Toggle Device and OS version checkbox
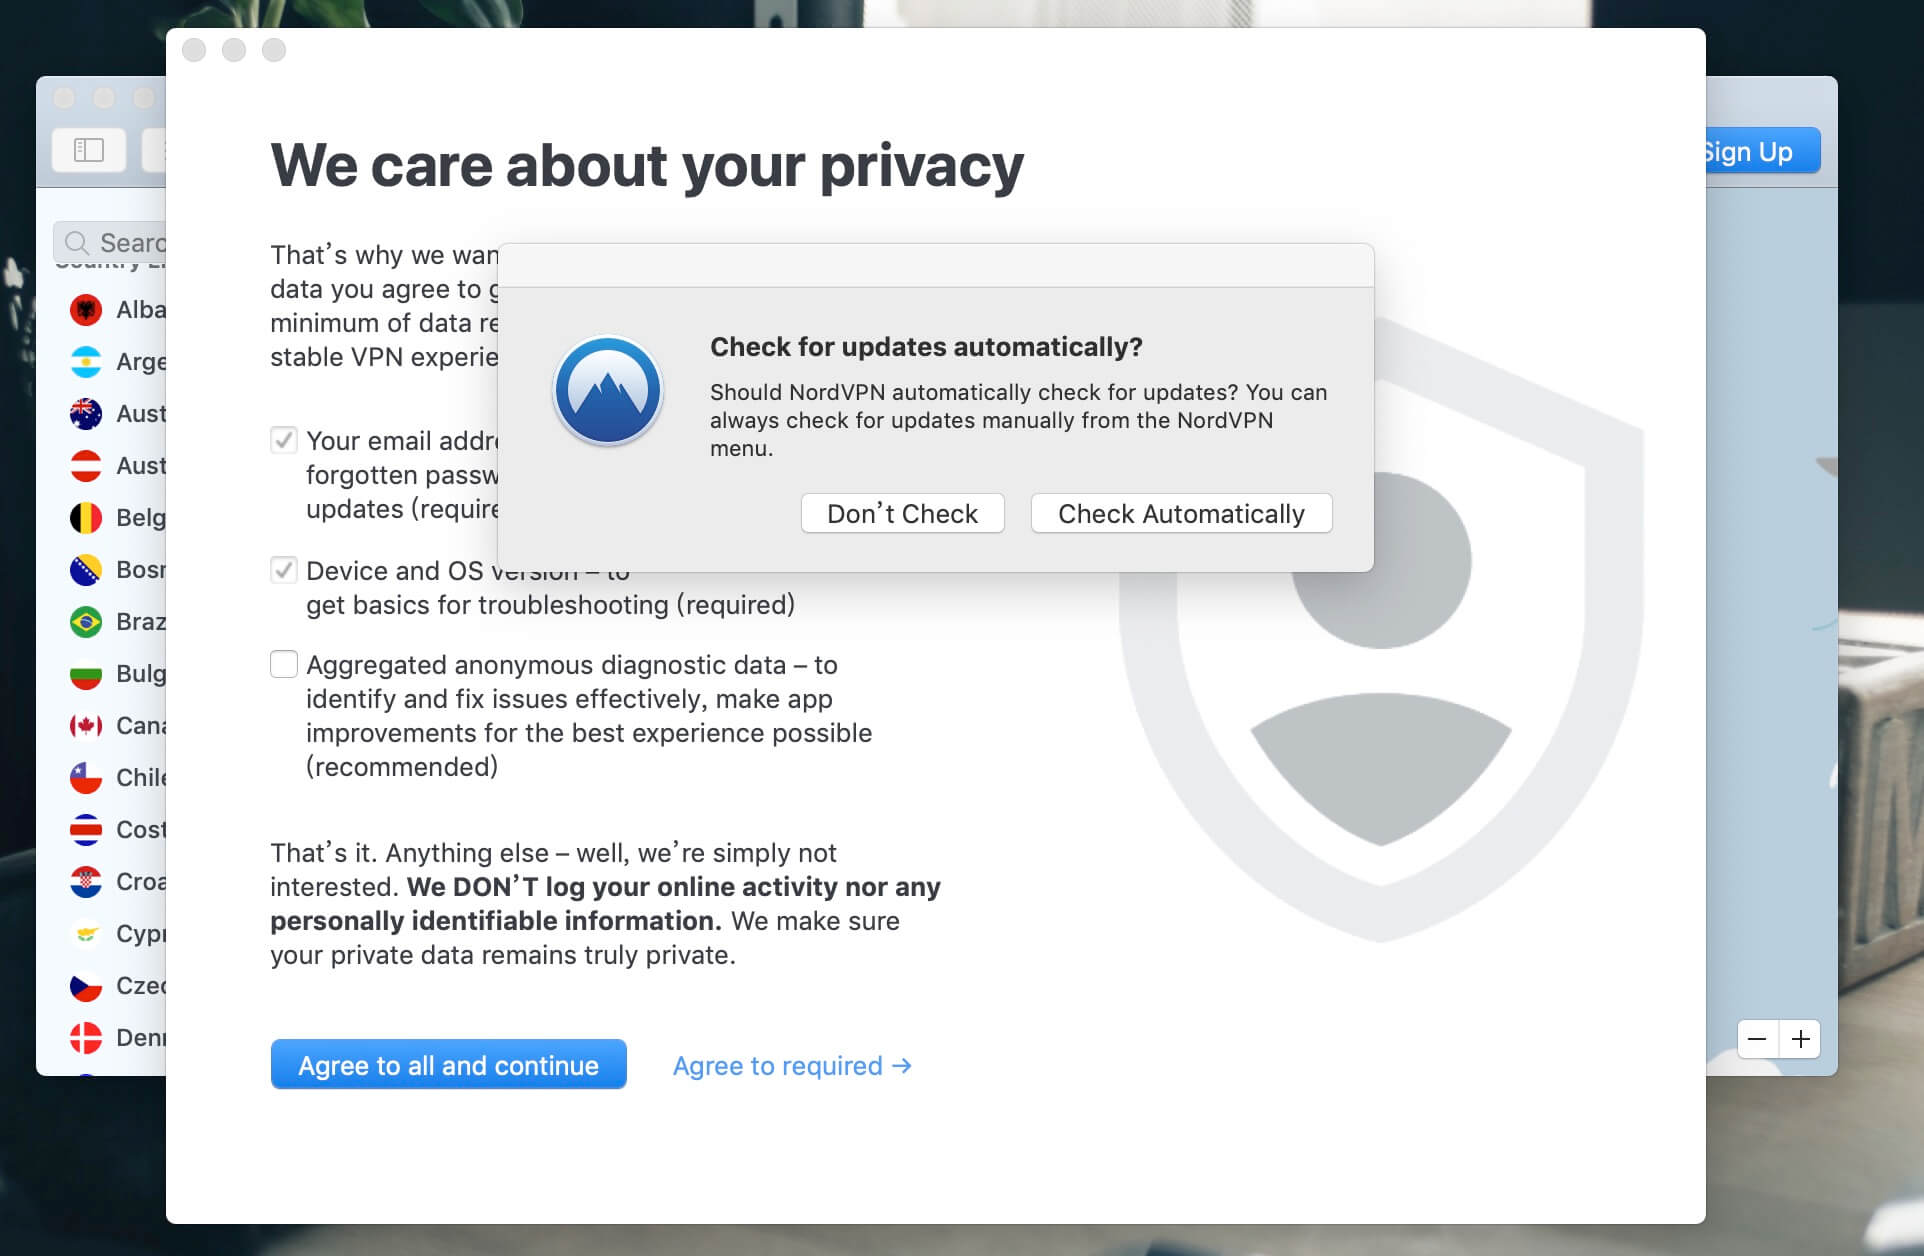Image resolution: width=1924 pixels, height=1256 pixels. [x=284, y=570]
